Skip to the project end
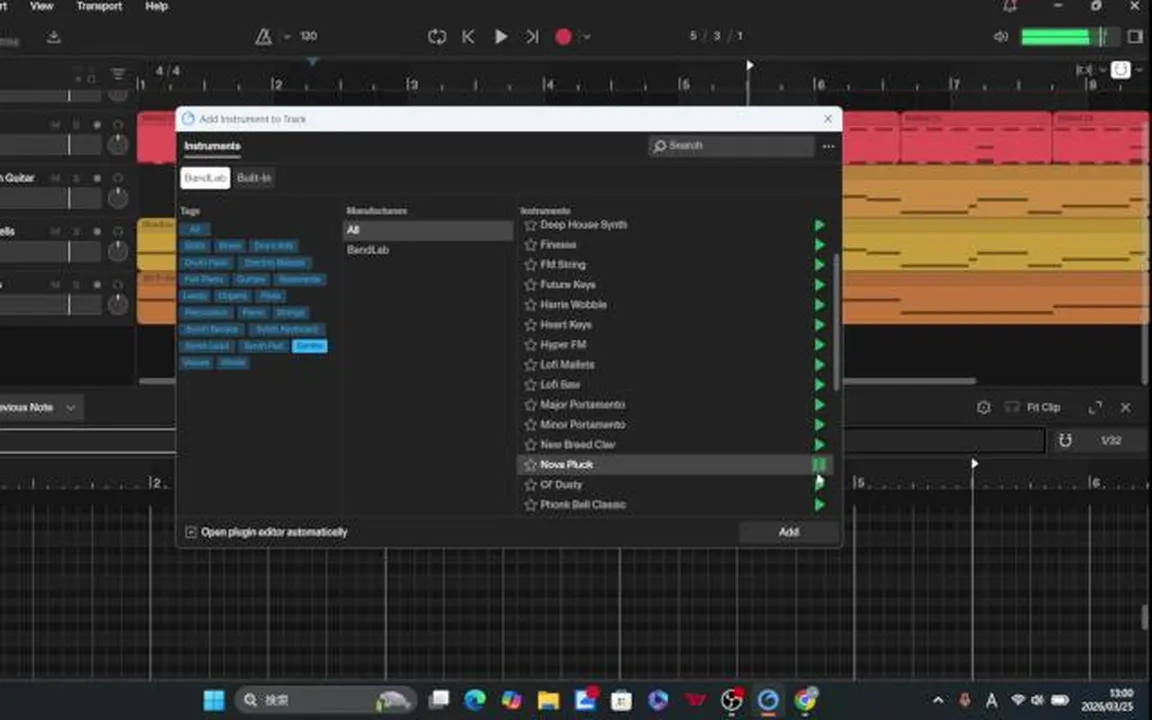Image resolution: width=1152 pixels, height=720 pixels. click(532, 37)
